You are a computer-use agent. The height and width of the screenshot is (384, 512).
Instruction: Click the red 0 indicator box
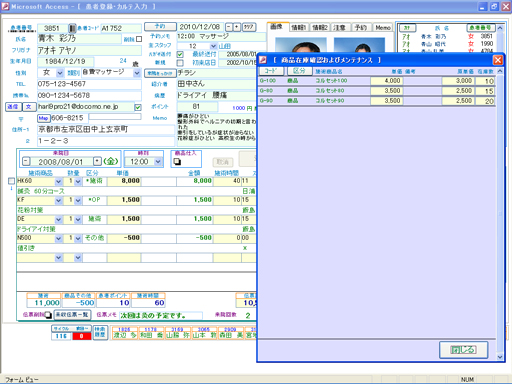(81, 336)
